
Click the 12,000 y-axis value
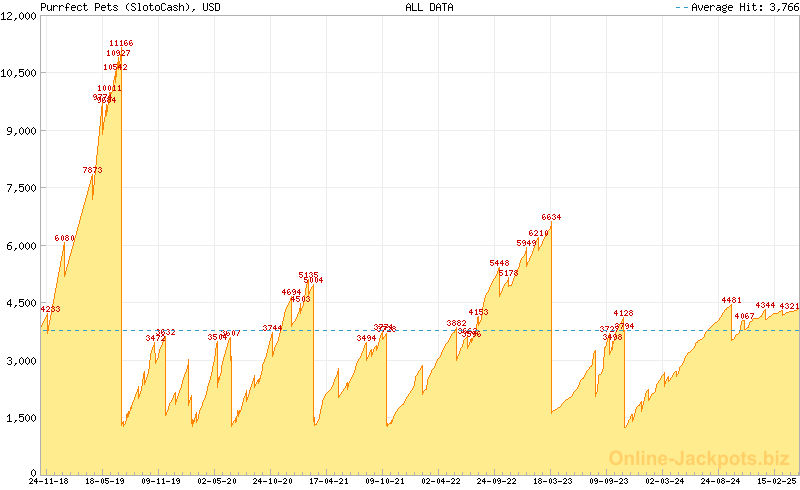[19, 16]
